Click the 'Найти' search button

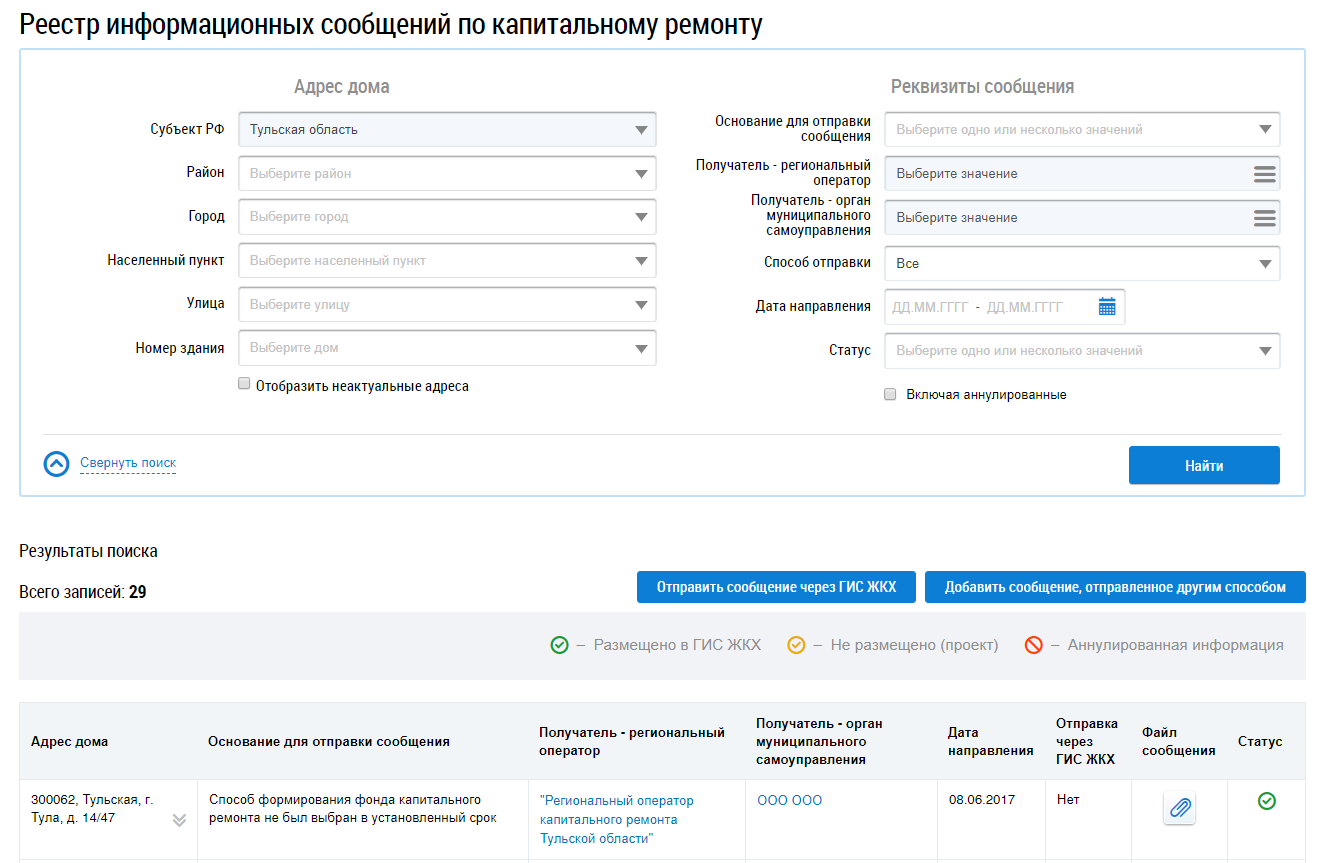pos(1204,466)
